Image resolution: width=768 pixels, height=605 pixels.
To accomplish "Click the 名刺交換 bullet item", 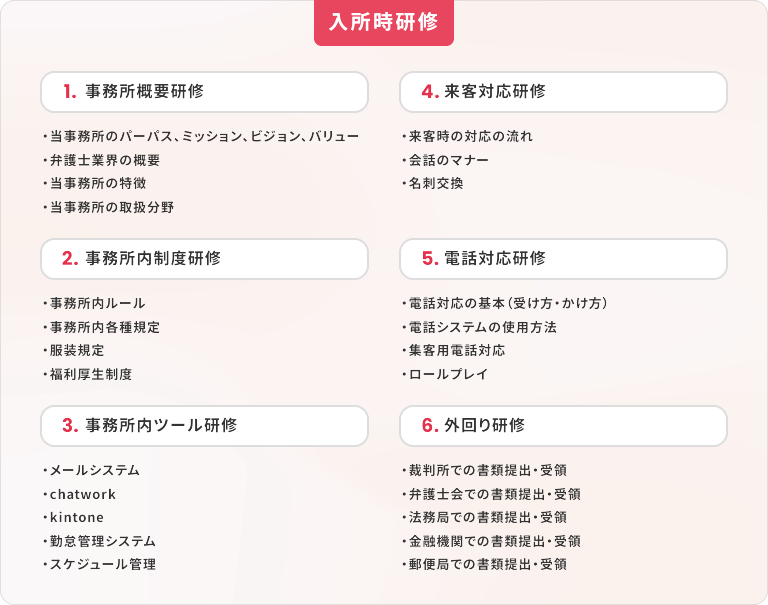I will (x=433, y=183).
